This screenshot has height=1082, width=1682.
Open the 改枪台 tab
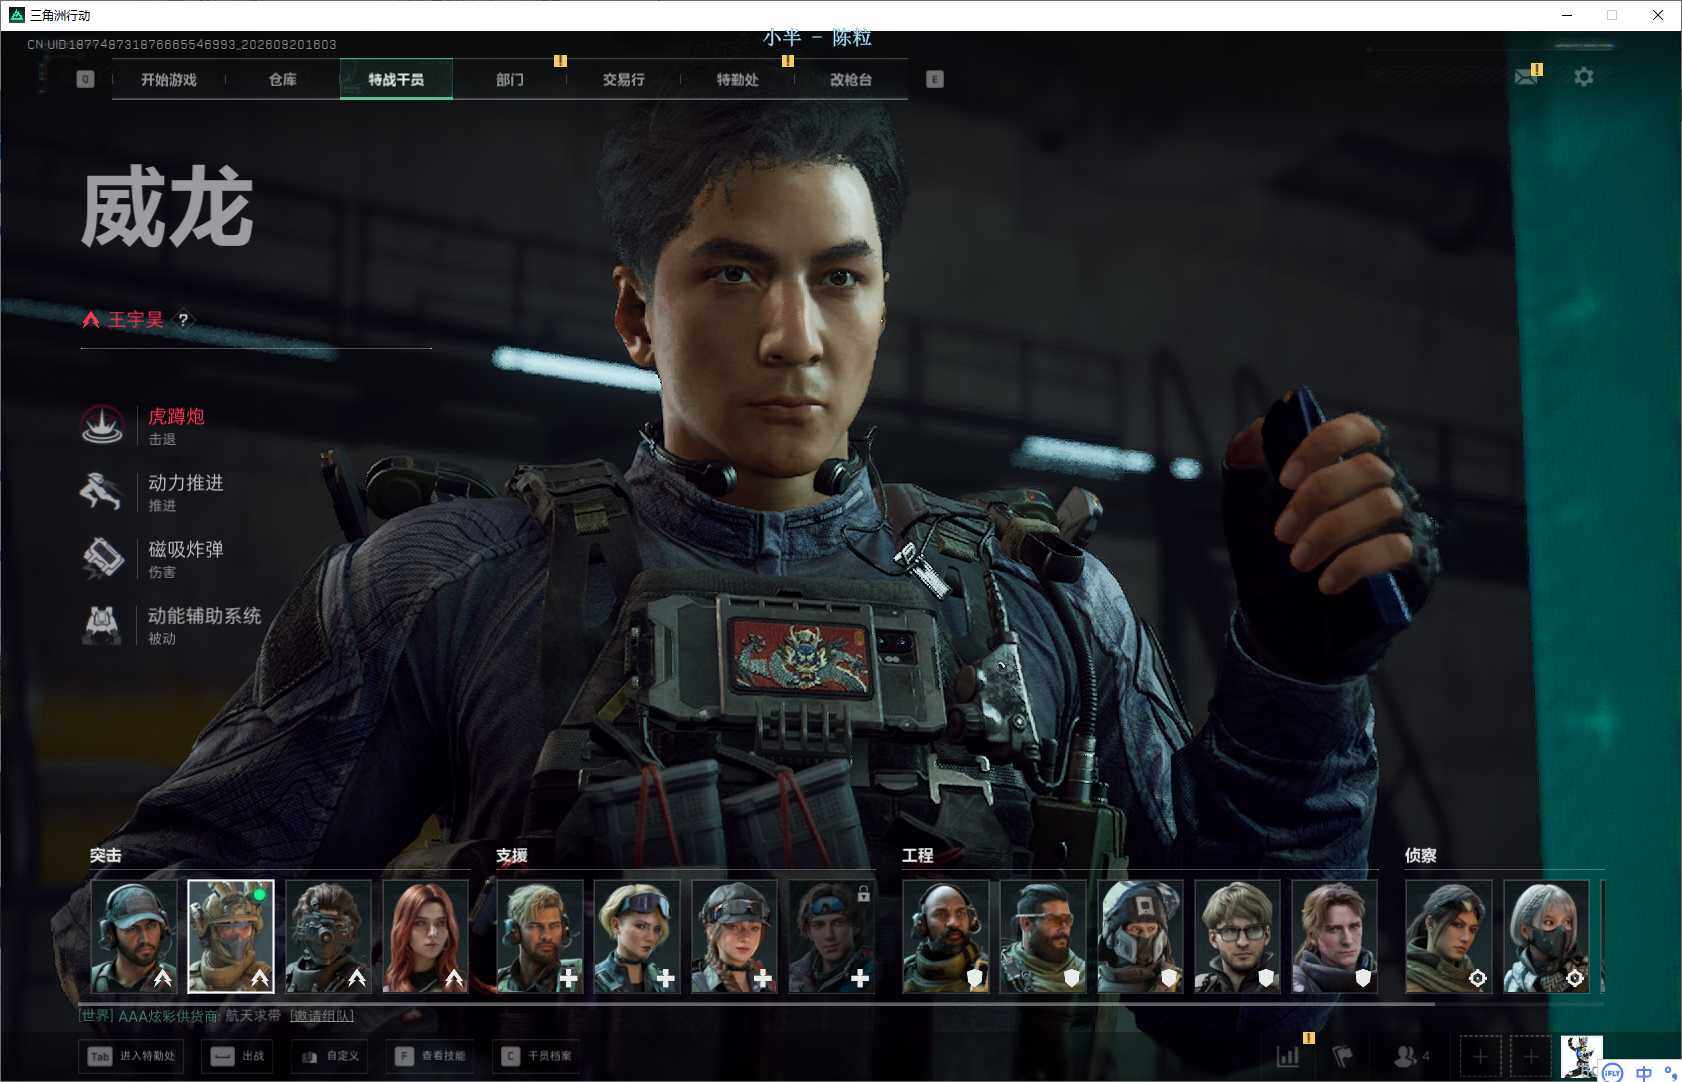(851, 79)
